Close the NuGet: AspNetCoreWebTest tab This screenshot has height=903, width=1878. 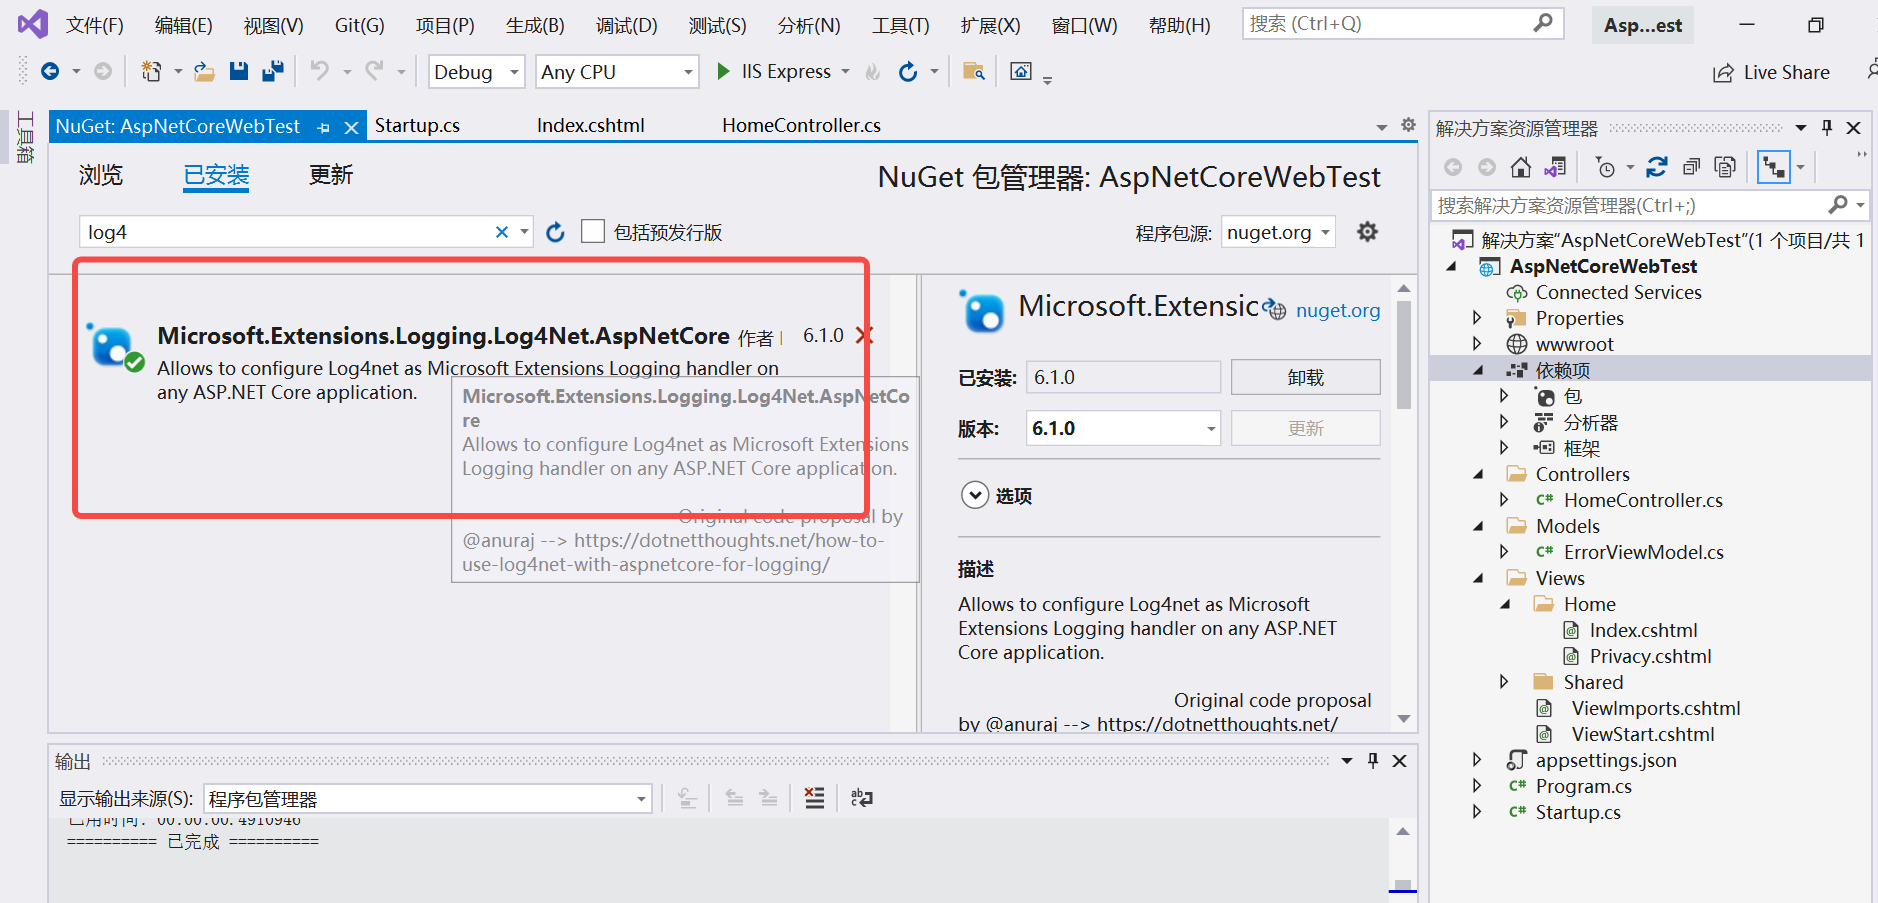coord(351,127)
